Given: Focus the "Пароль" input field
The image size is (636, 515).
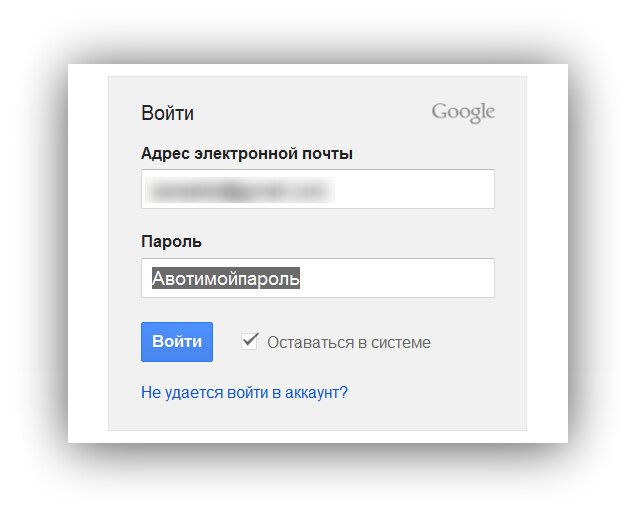Looking at the screenshot, I should tap(318, 278).
